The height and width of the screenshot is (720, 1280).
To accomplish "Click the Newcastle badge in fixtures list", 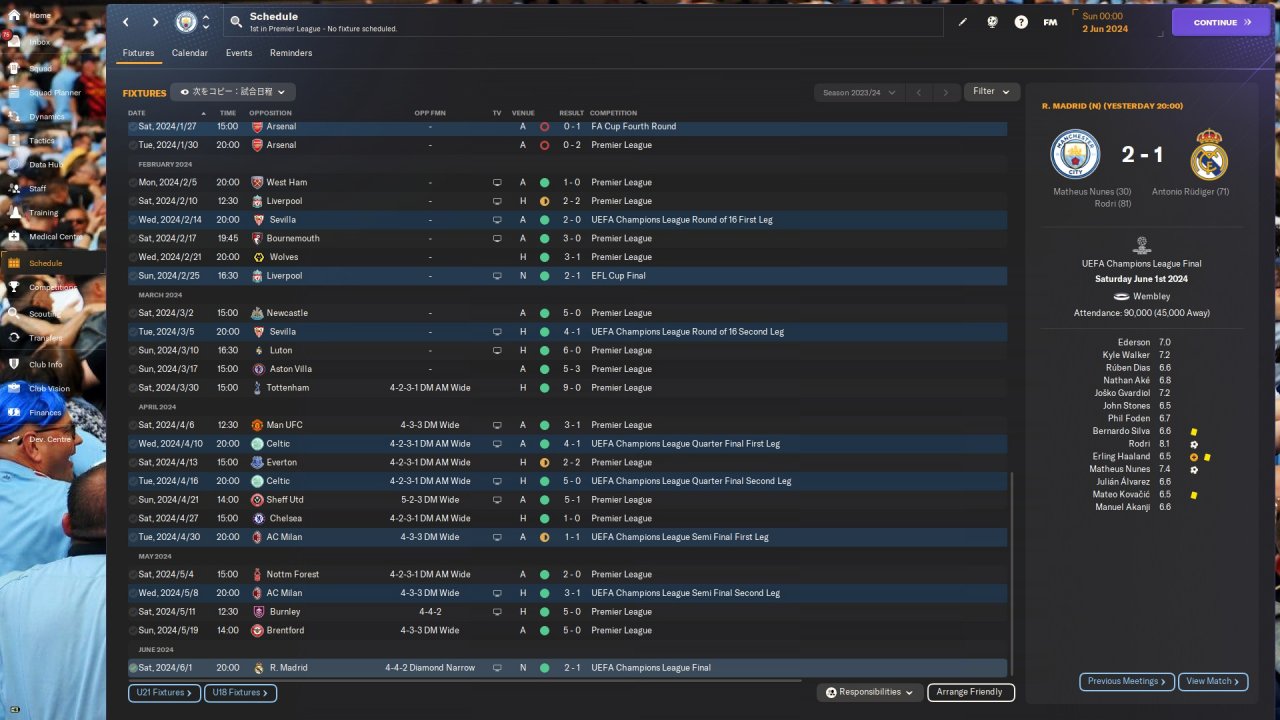I will coord(257,313).
